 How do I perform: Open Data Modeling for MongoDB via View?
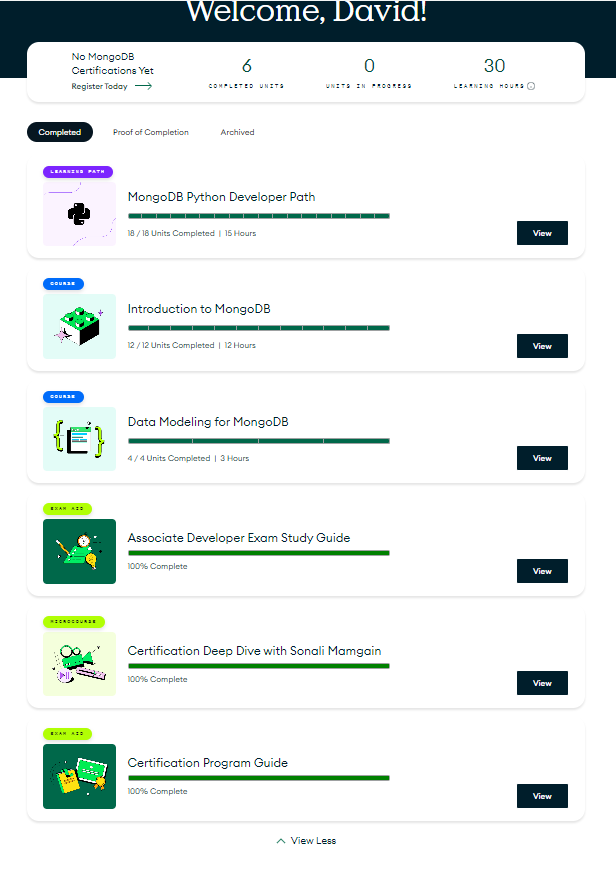pyautogui.click(x=542, y=458)
